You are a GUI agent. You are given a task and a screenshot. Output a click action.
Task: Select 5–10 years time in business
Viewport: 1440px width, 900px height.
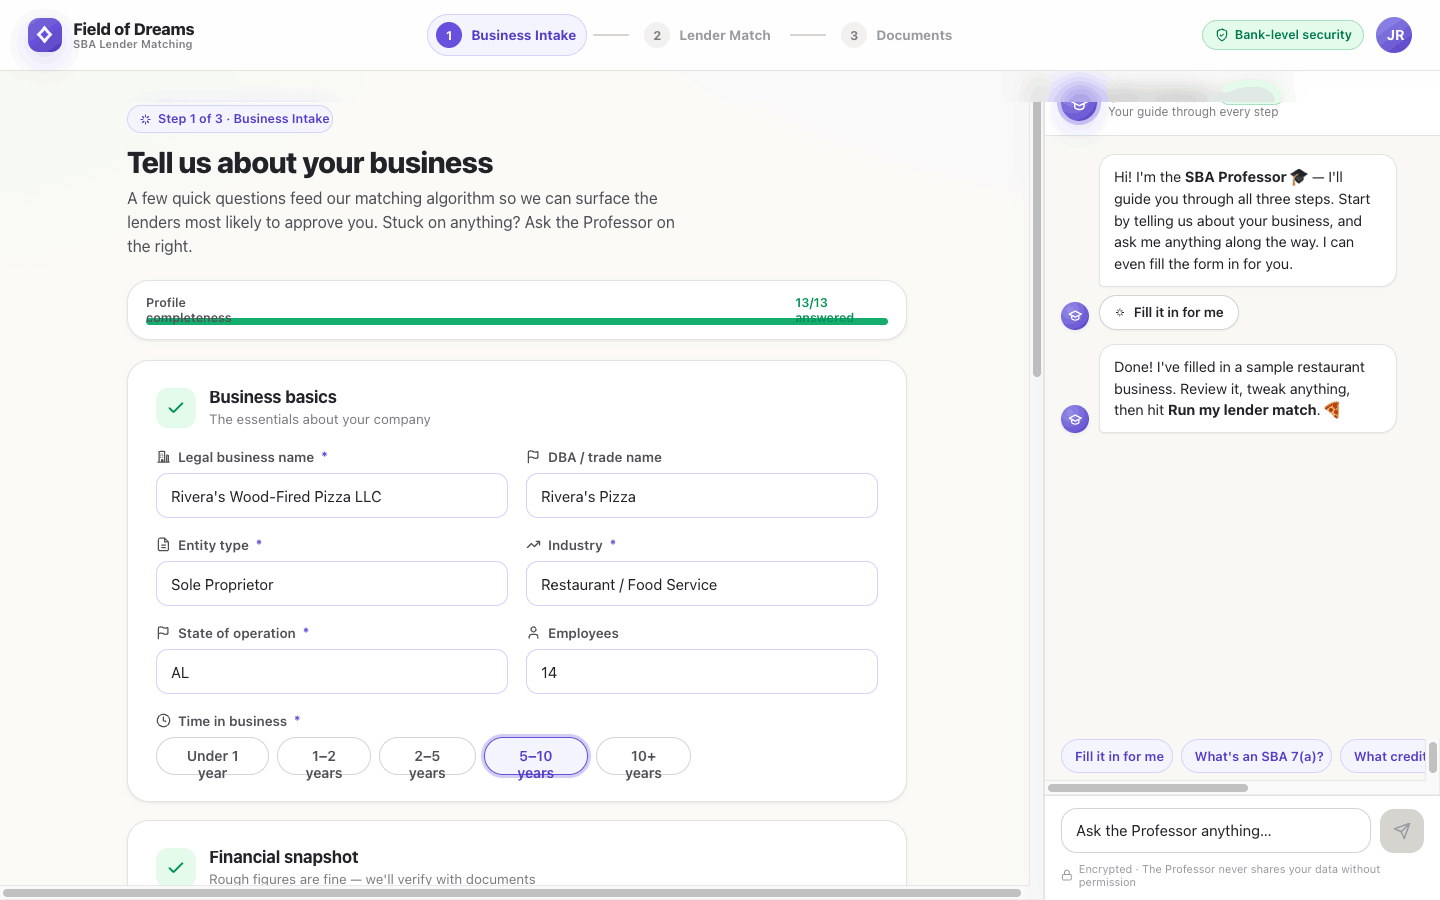[x=536, y=756]
